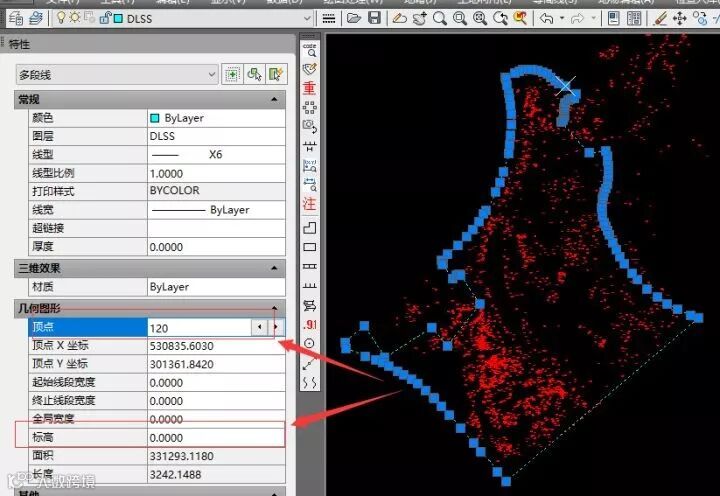The height and width of the screenshot is (496, 720).
Task: Select the Match Properties brush tool
Action: pyautogui.click(x=660, y=18)
